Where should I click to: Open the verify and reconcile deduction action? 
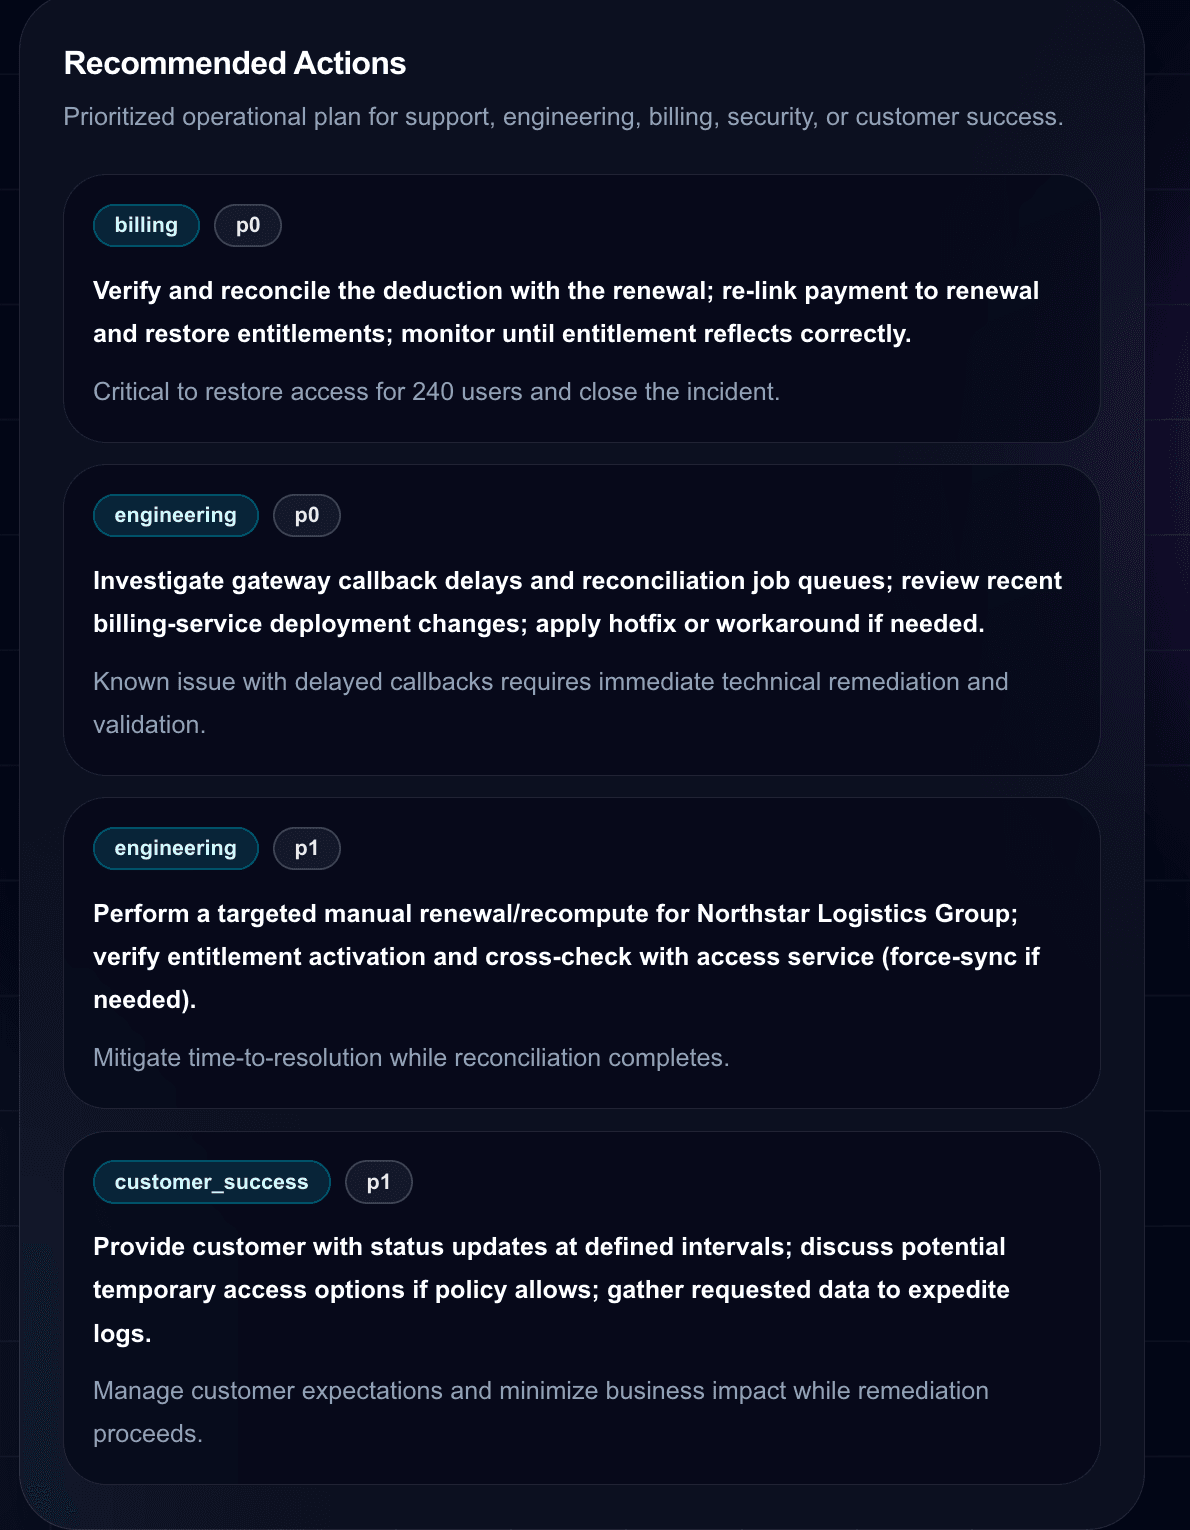[x=566, y=312]
